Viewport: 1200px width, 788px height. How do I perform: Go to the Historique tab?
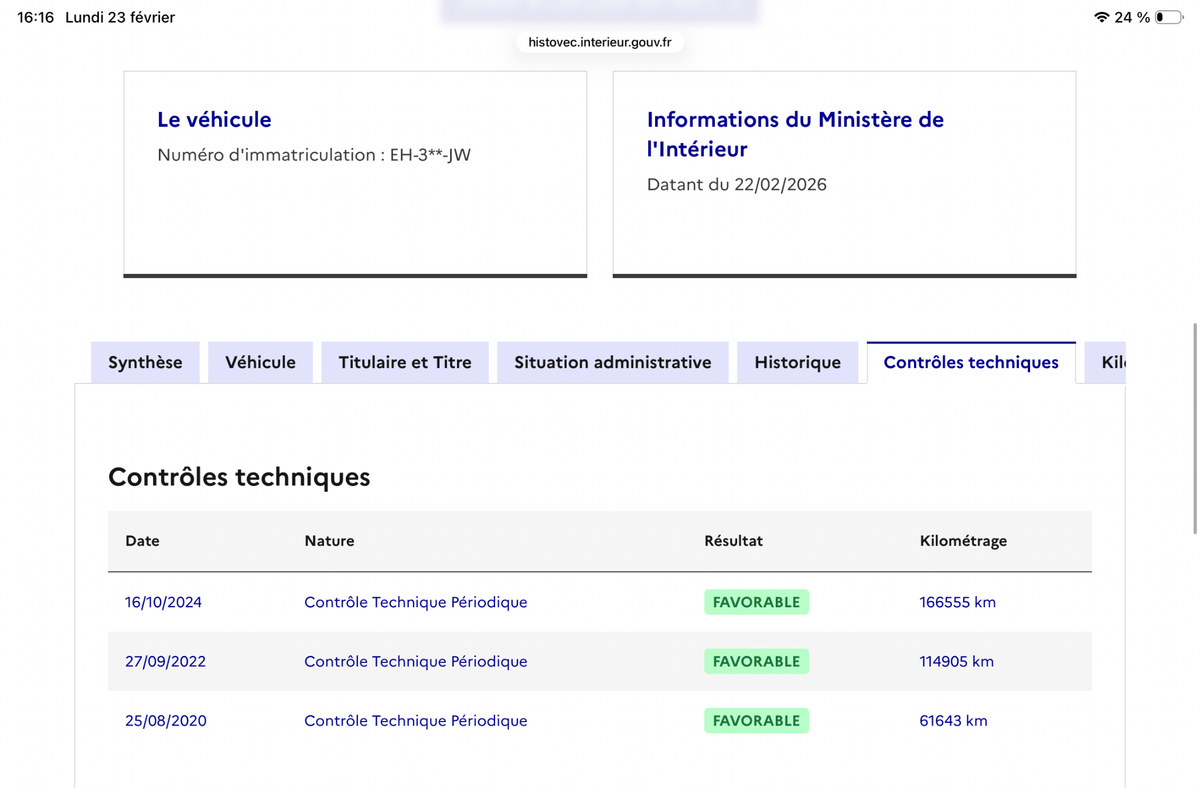tap(797, 362)
